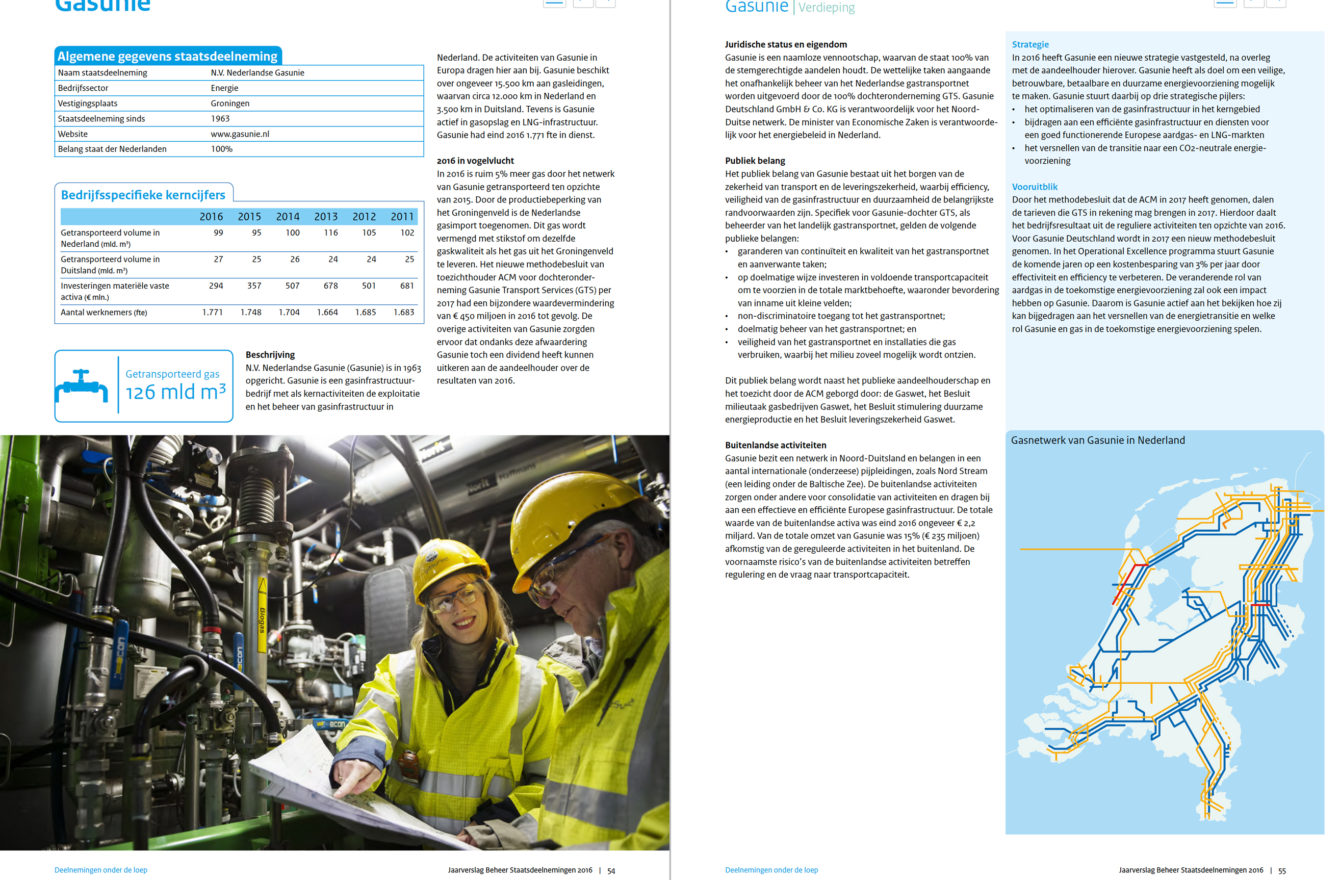Click page number 54 in the footer
Image resolution: width=1340 pixels, height=880 pixels.
611,870
